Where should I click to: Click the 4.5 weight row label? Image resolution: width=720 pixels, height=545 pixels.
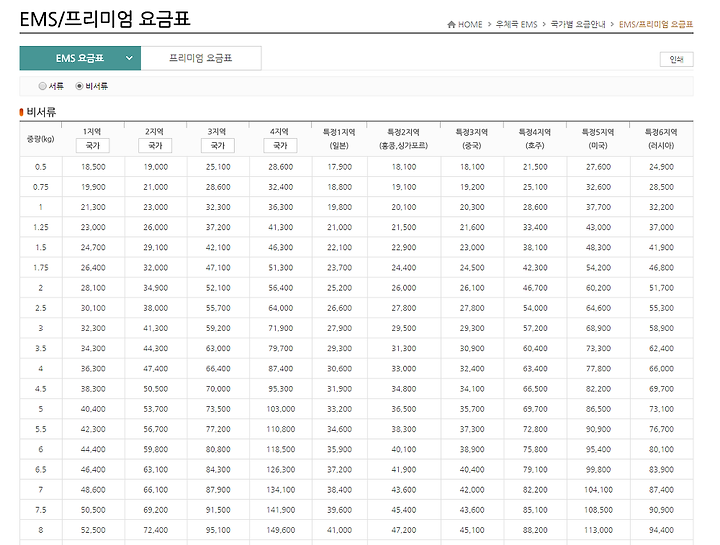pos(41,389)
